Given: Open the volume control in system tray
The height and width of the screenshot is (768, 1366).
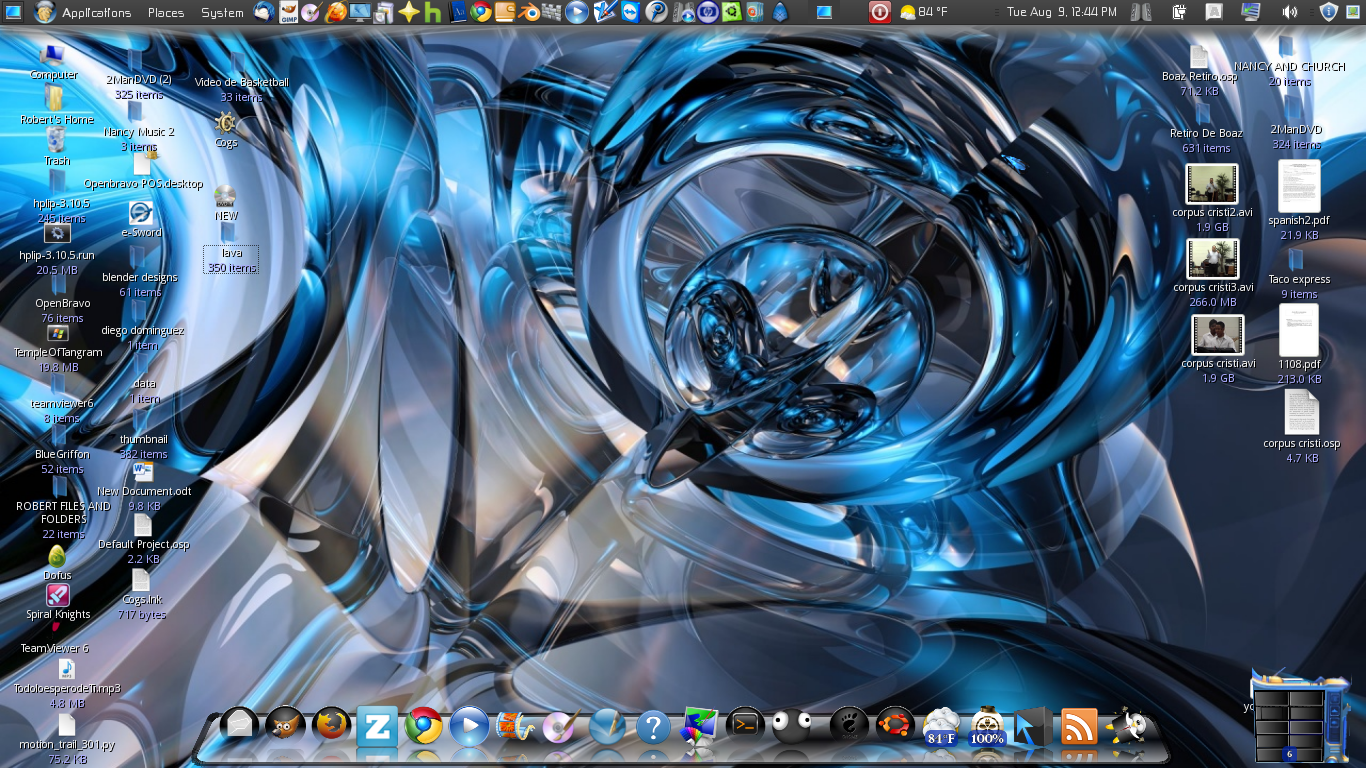Looking at the screenshot, I should [1290, 13].
